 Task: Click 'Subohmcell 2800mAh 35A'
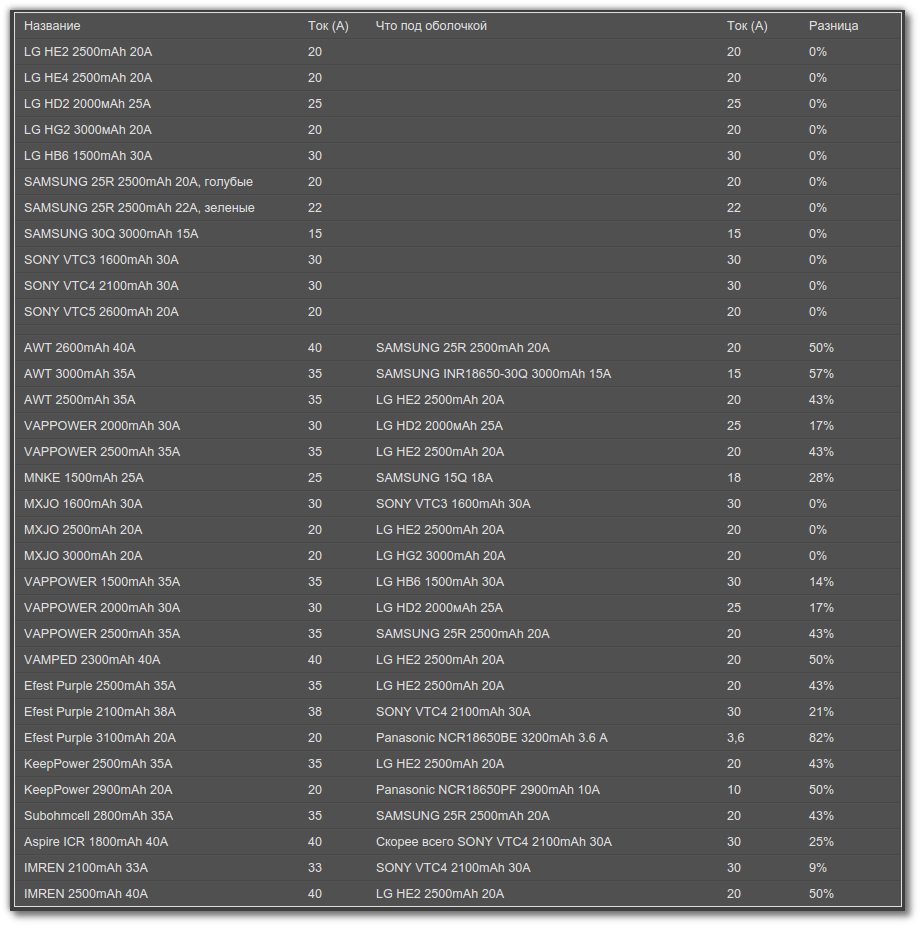(99, 816)
